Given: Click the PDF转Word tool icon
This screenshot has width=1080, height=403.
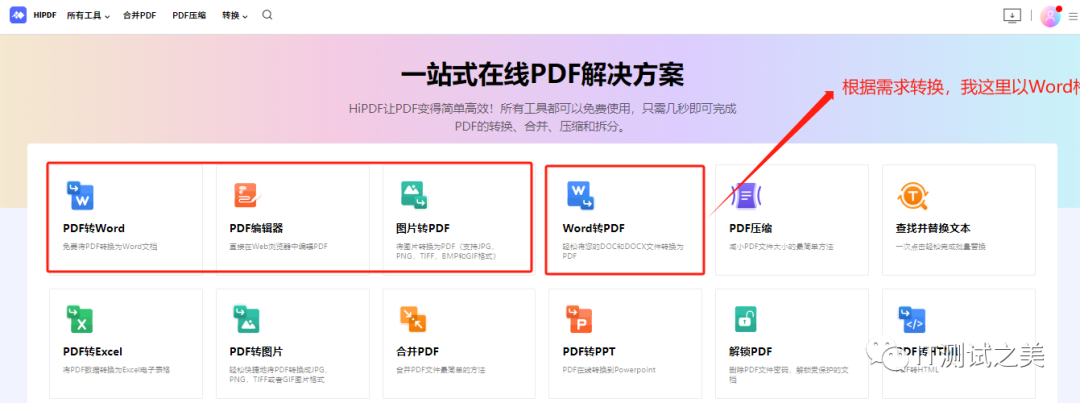Looking at the screenshot, I should [79, 194].
